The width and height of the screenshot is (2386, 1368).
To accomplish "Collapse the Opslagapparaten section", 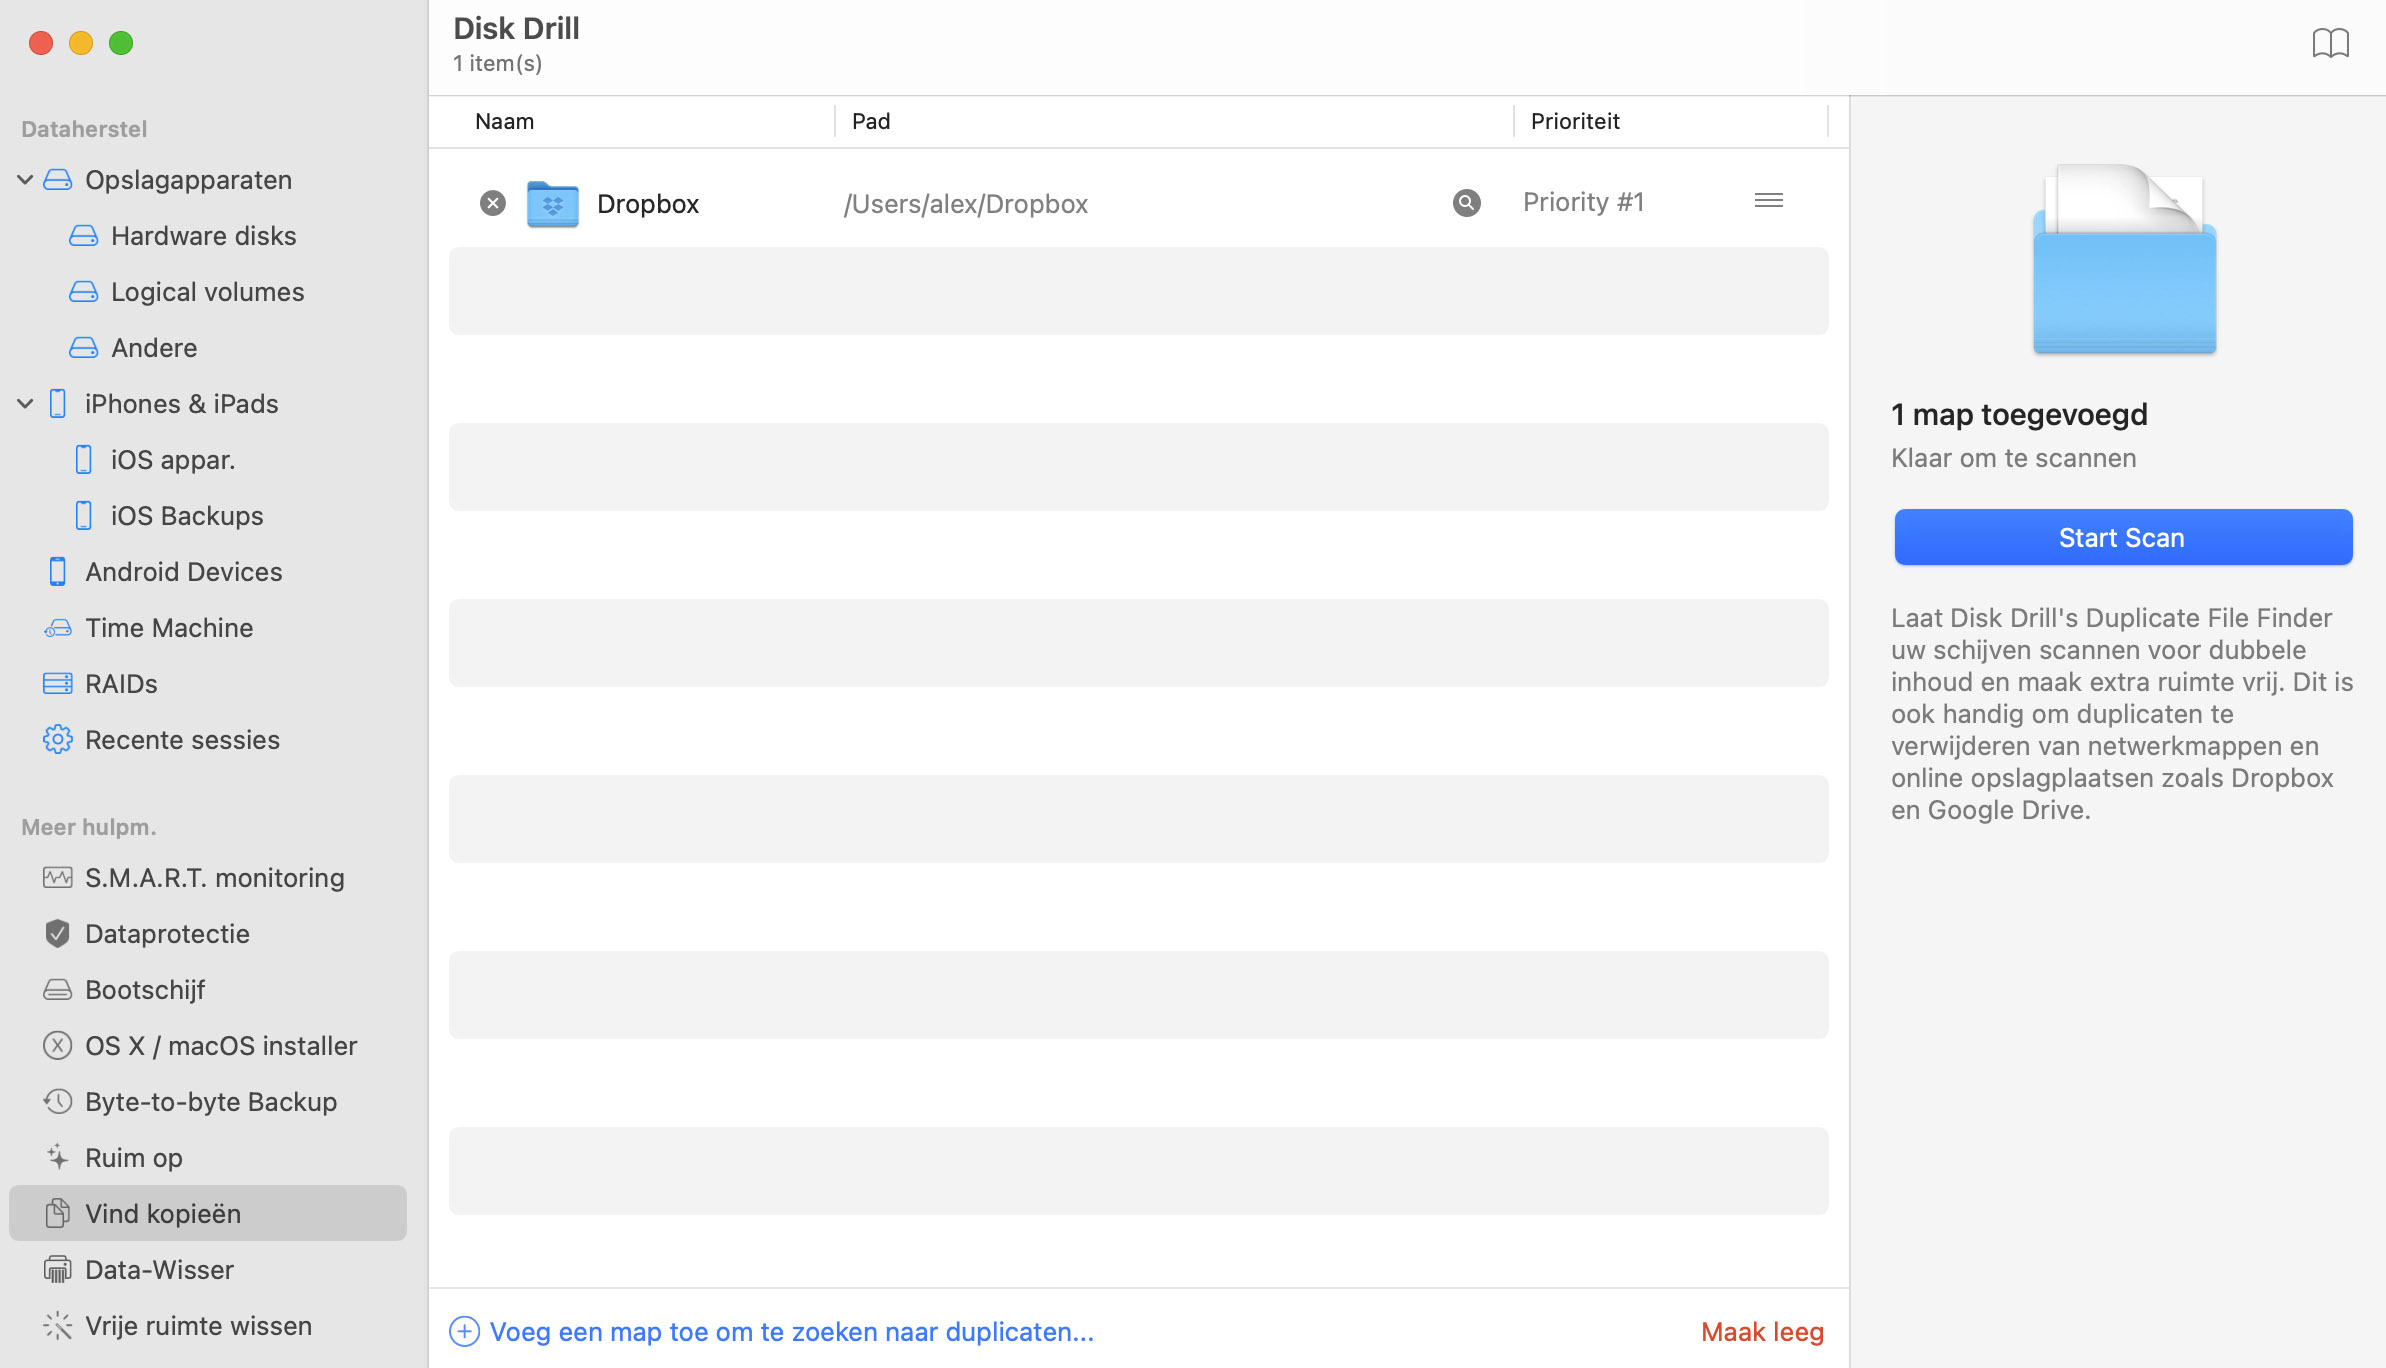I will coord(25,180).
